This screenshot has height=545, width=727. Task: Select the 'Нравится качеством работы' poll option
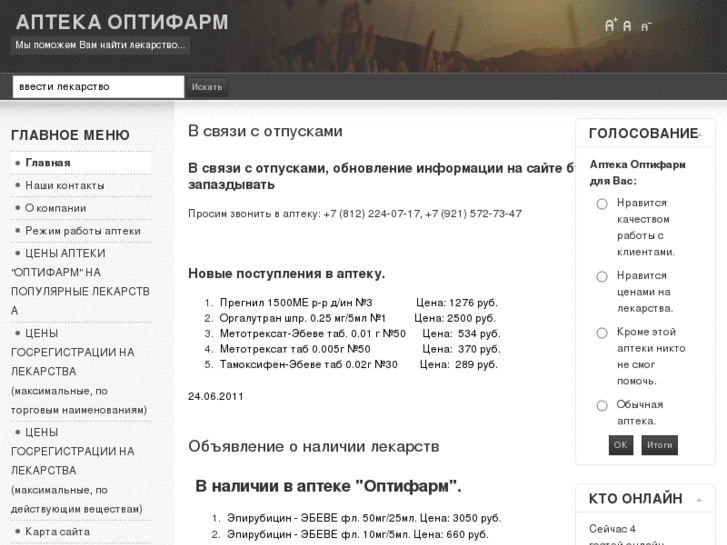[x=602, y=204]
